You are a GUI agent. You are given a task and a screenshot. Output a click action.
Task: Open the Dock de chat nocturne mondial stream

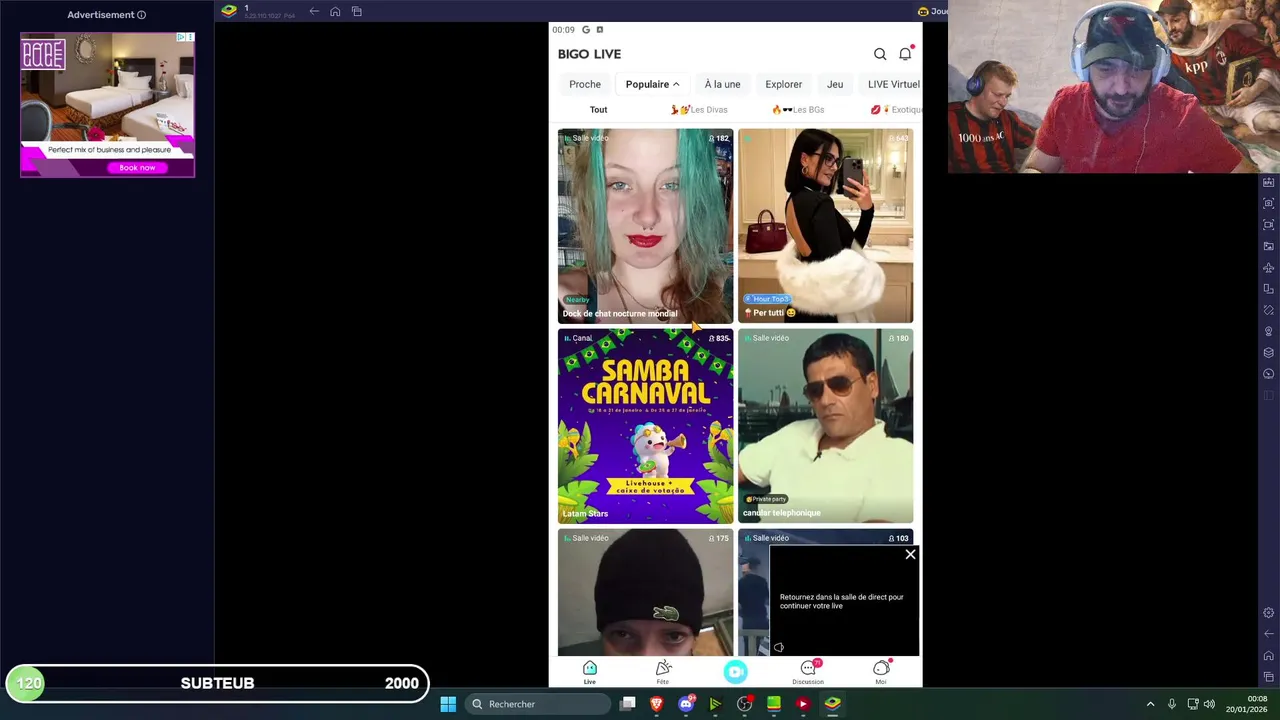click(645, 226)
